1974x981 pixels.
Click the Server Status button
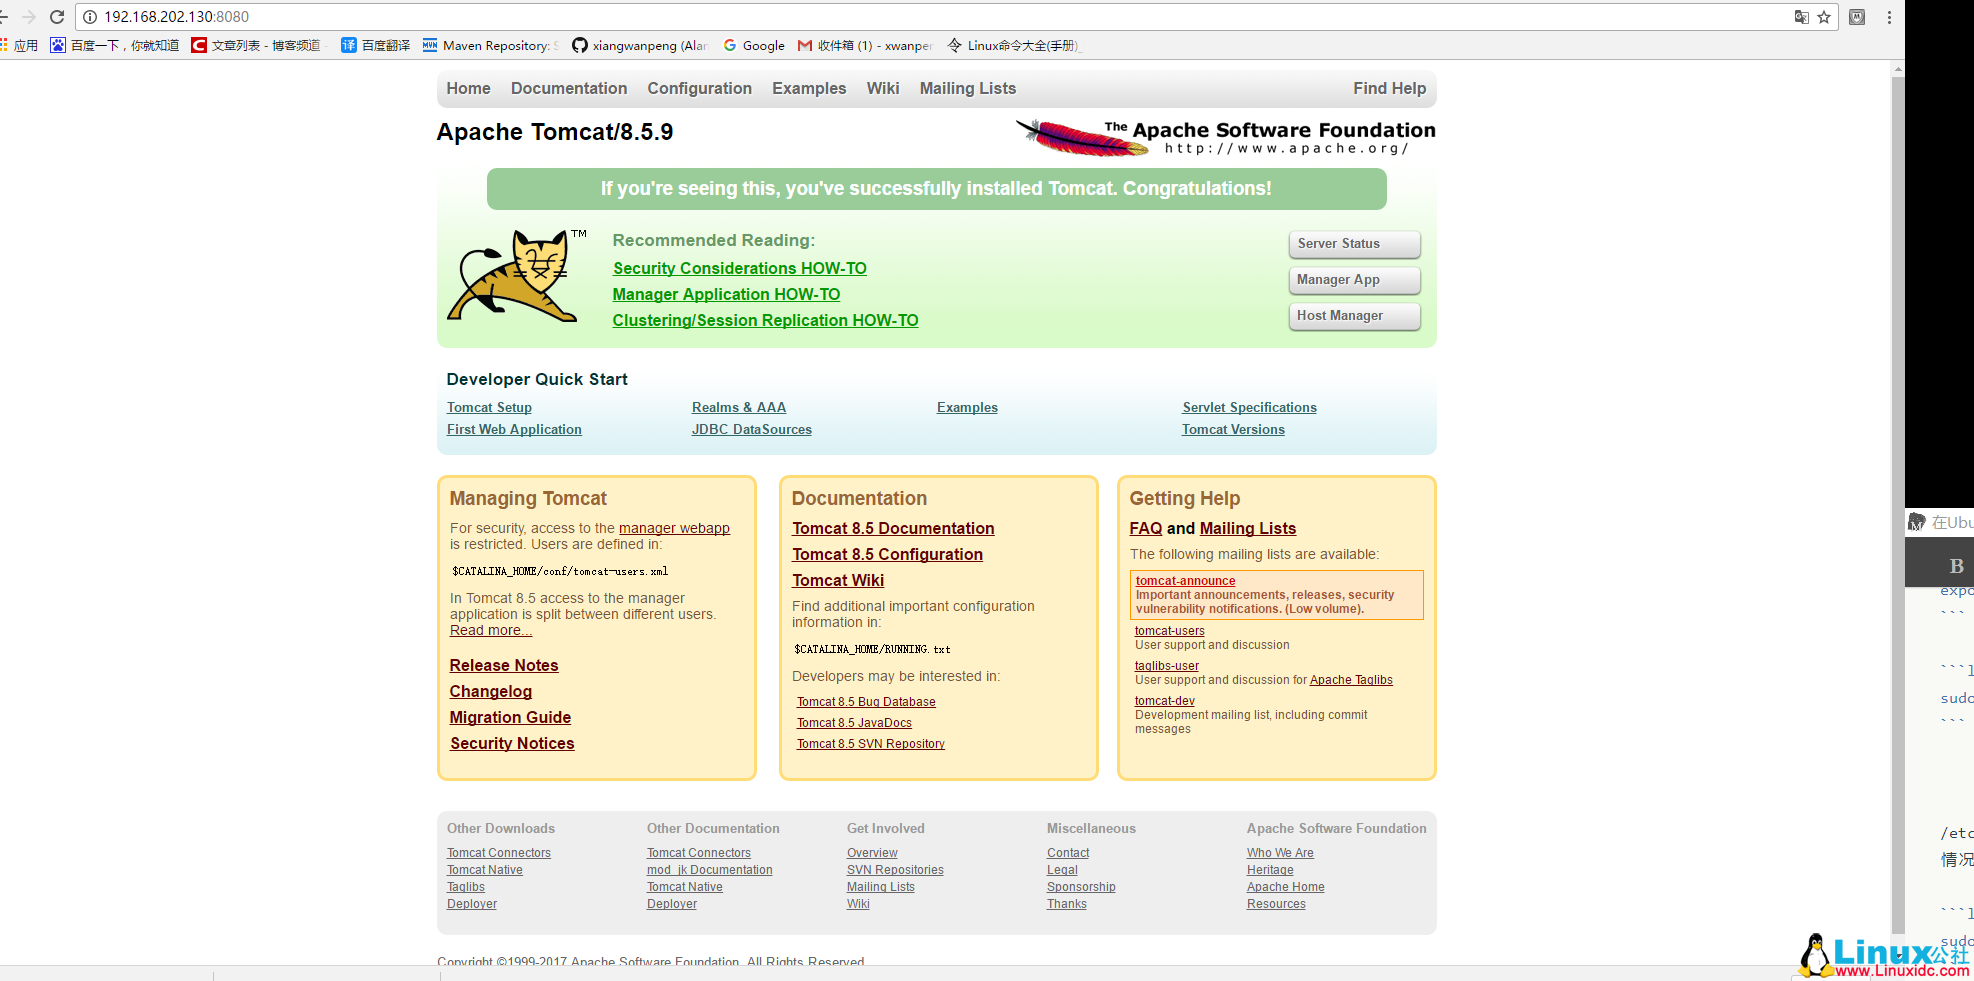tap(1354, 244)
